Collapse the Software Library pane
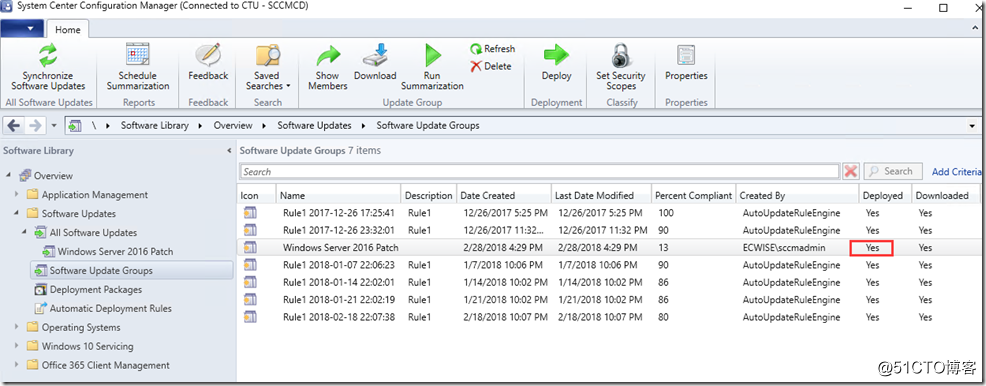The height and width of the screenshot is (386, 986). [x=229, y=151]
